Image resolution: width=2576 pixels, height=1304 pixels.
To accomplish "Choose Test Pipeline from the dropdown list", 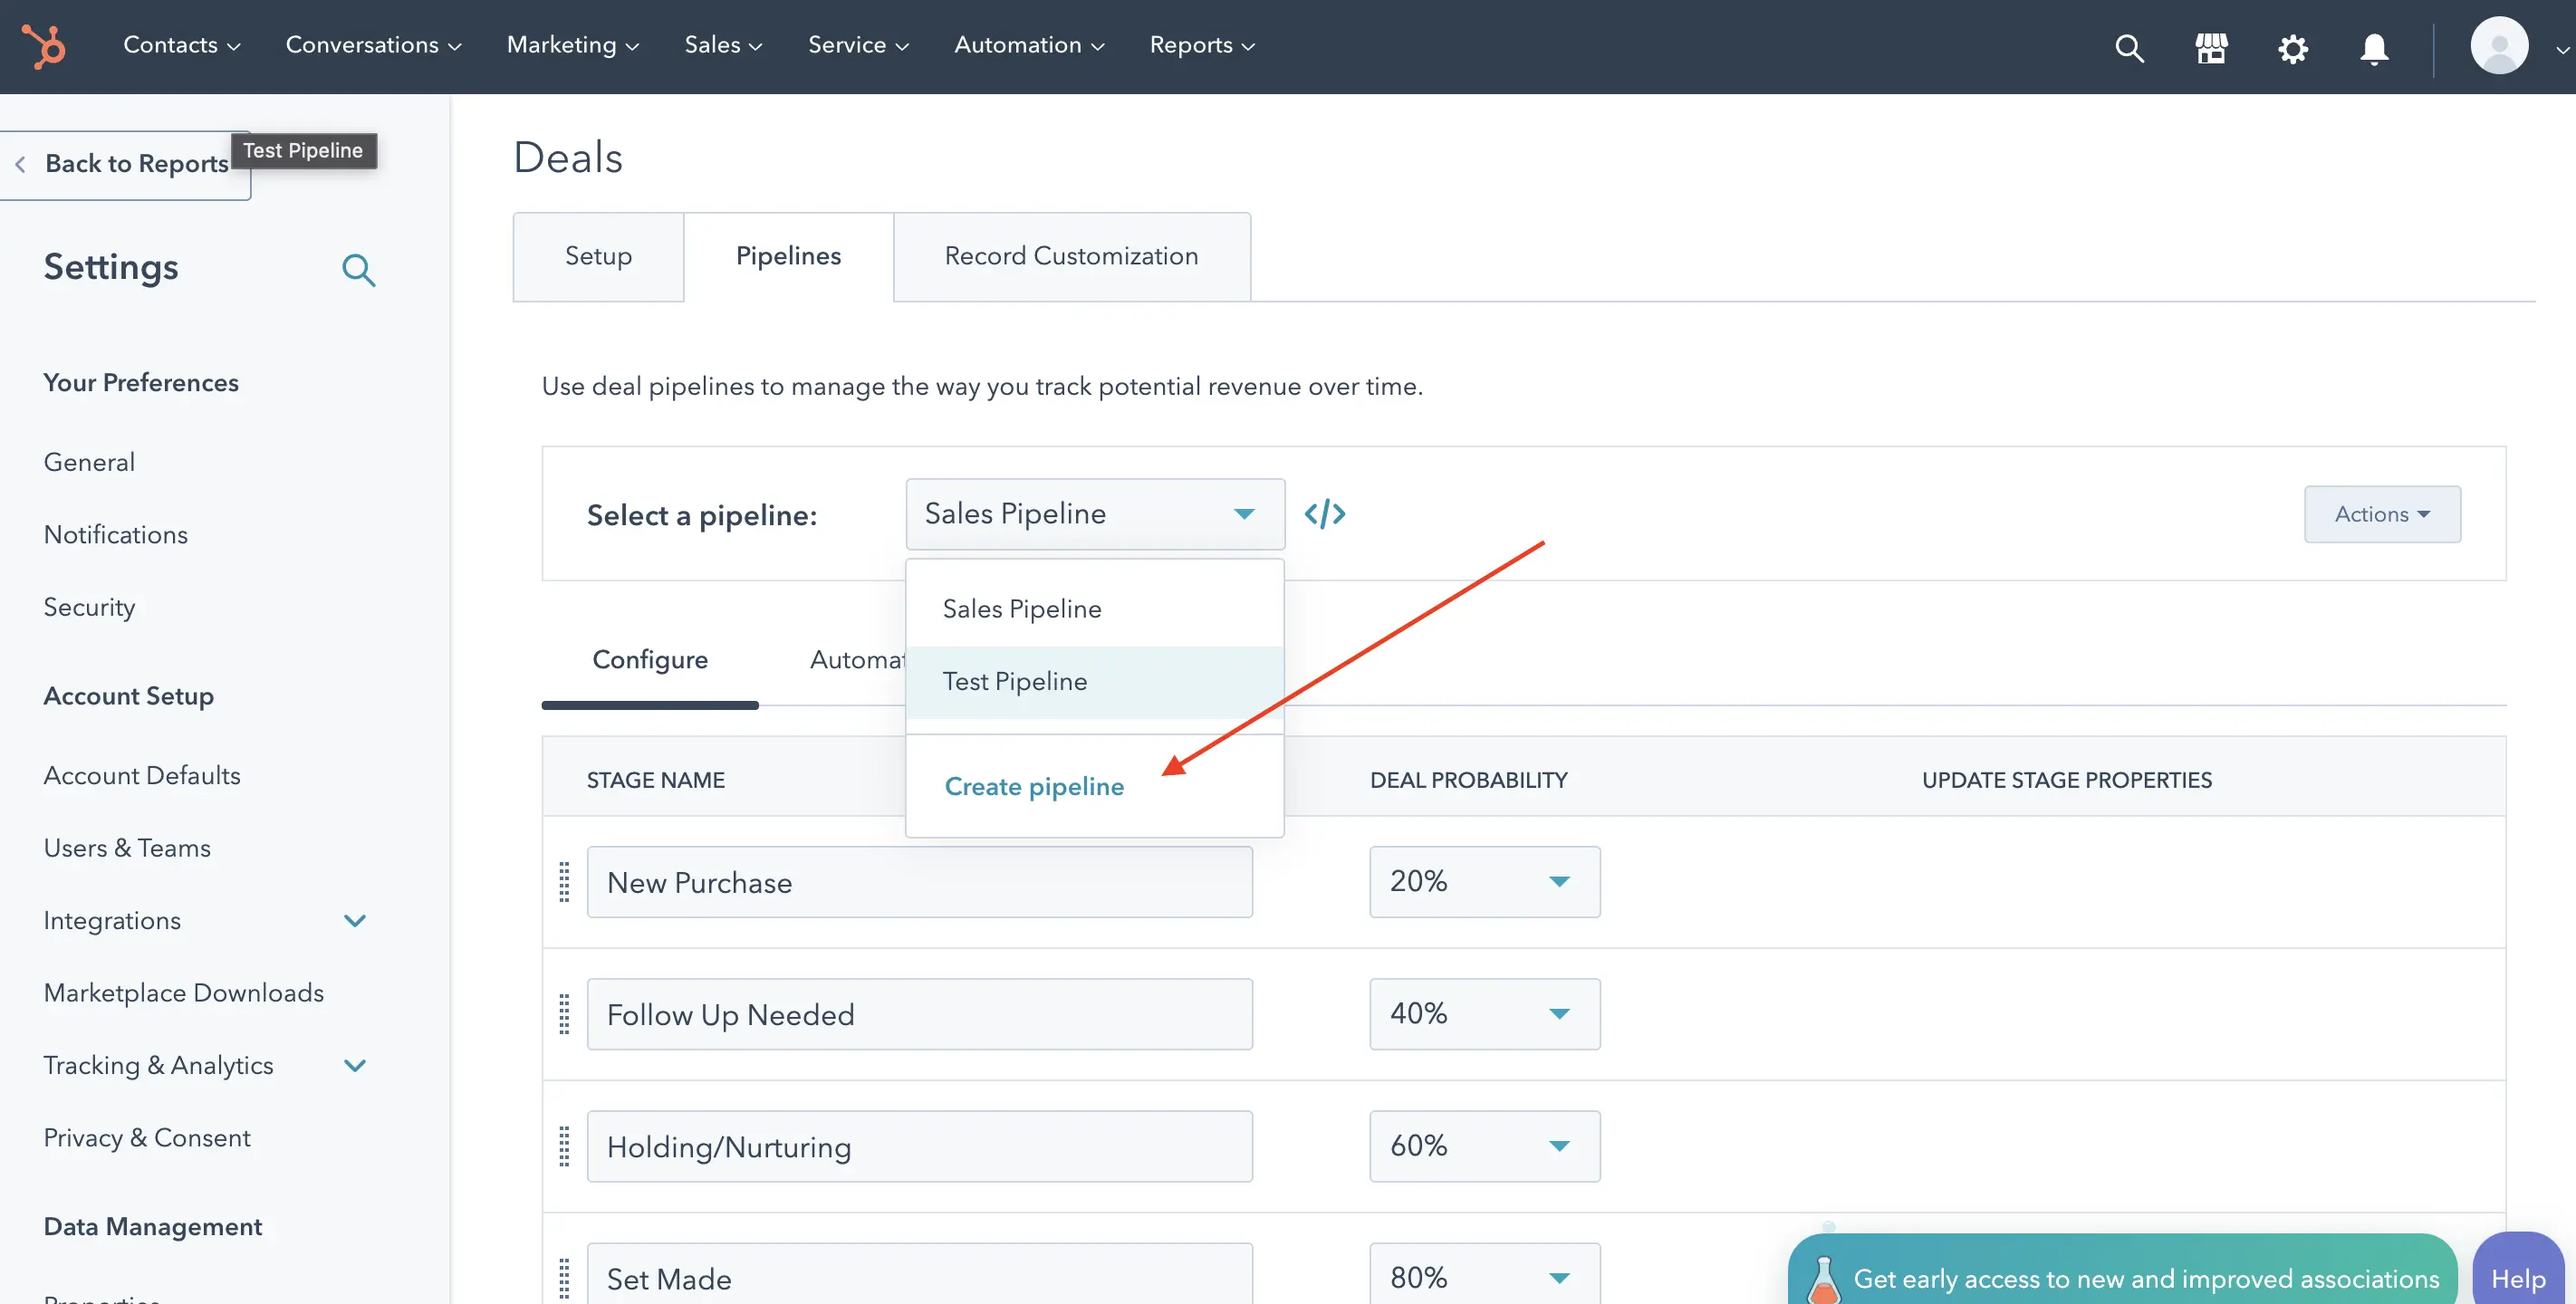I will point(1095,682).
